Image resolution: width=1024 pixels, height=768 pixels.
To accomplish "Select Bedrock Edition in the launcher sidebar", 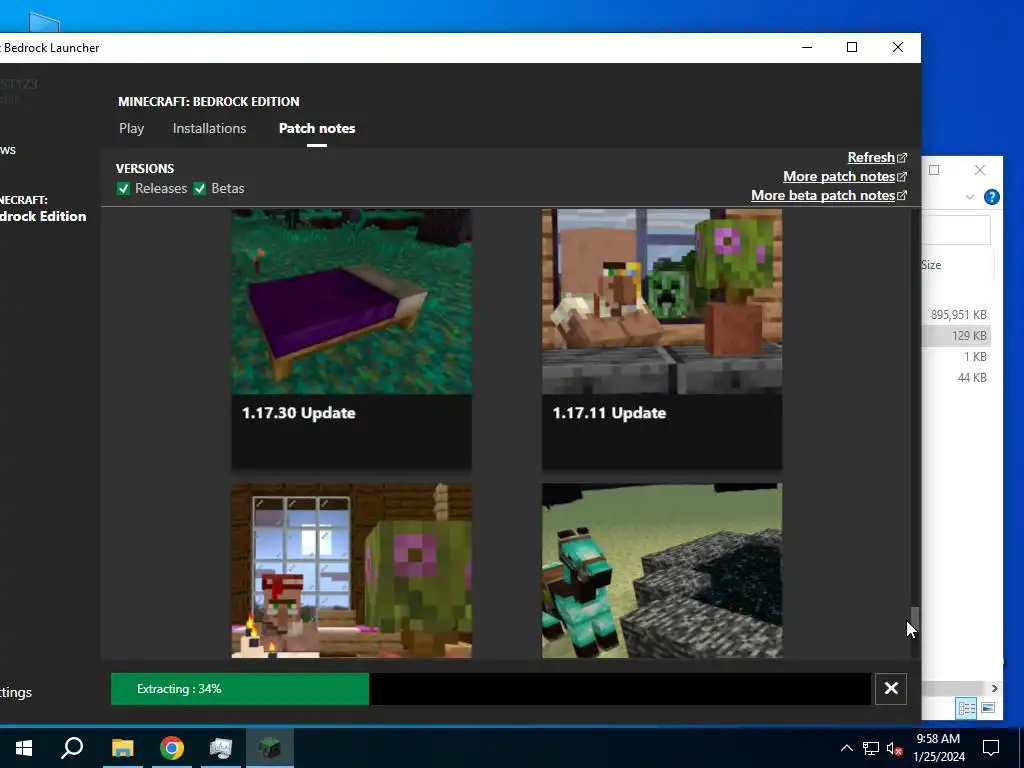I will 42,209.
